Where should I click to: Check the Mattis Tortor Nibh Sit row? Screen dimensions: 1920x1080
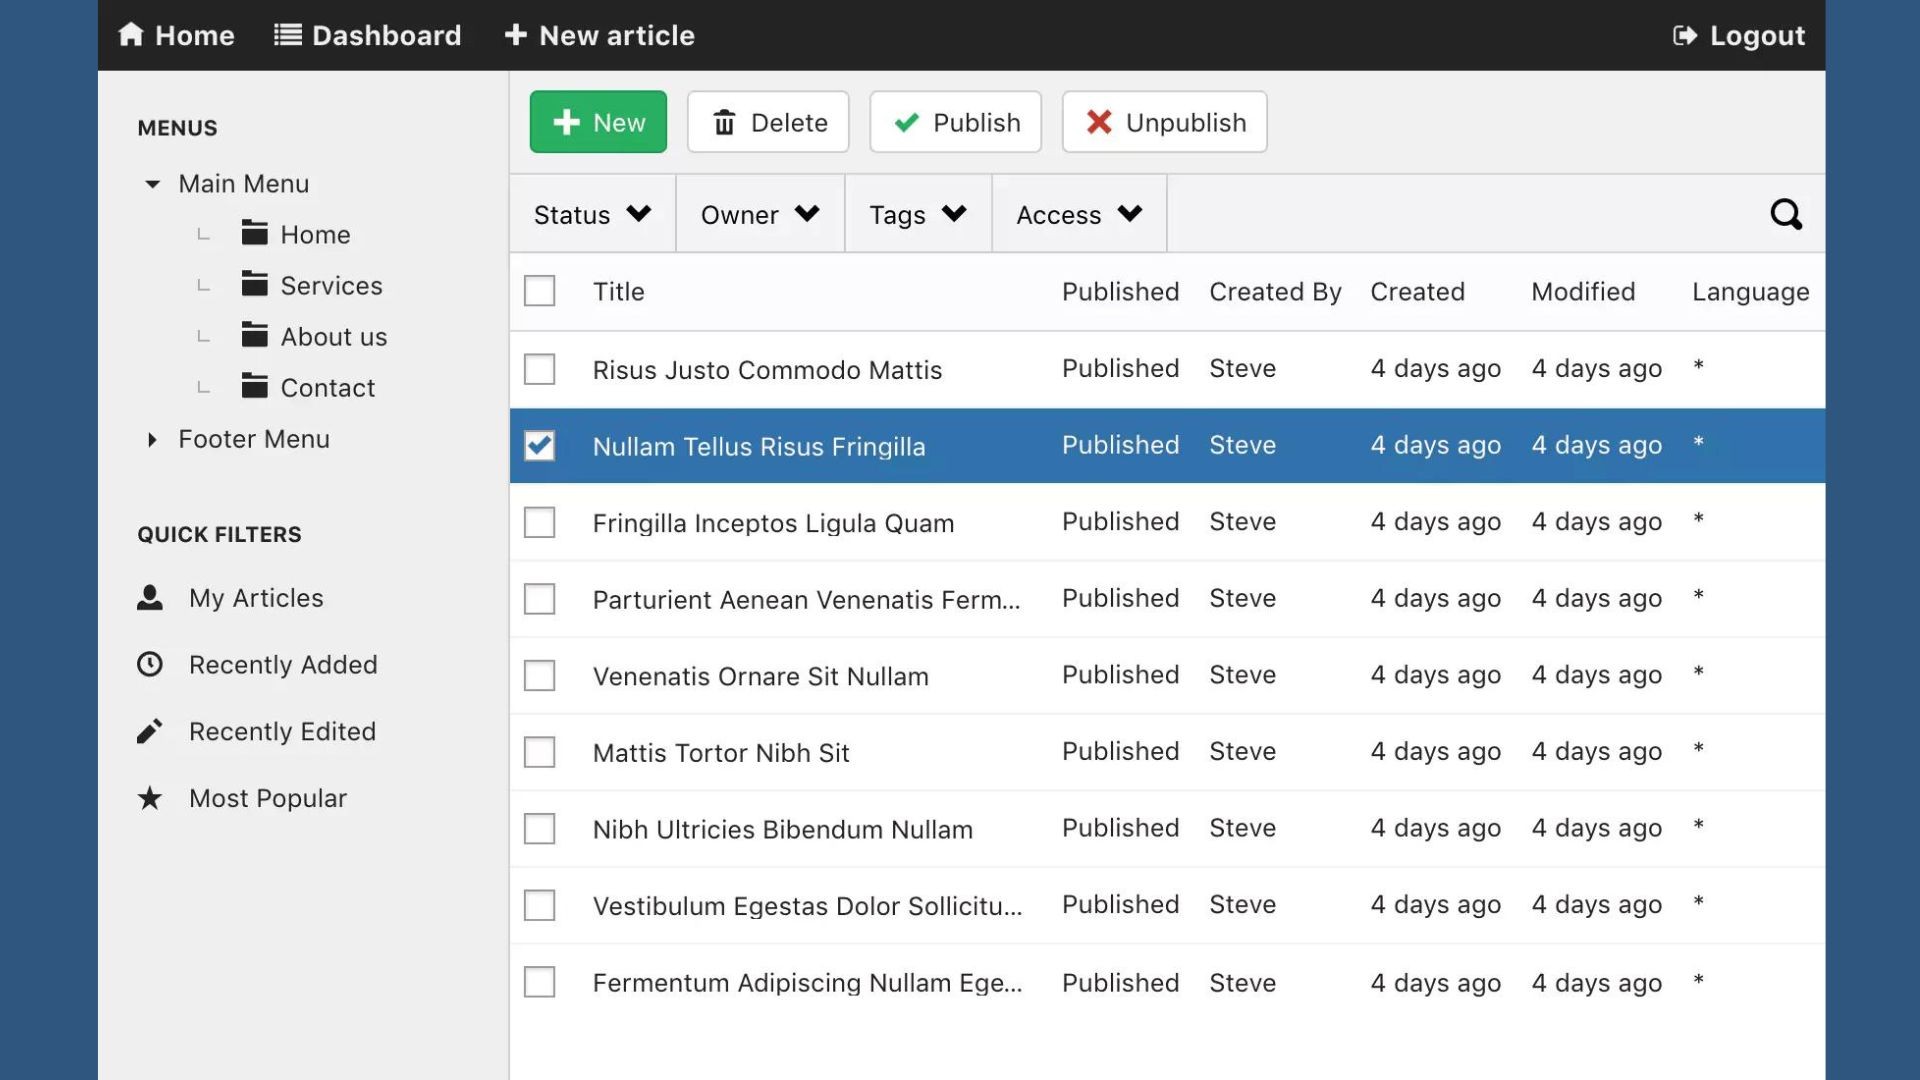click(x=540, y=752)
